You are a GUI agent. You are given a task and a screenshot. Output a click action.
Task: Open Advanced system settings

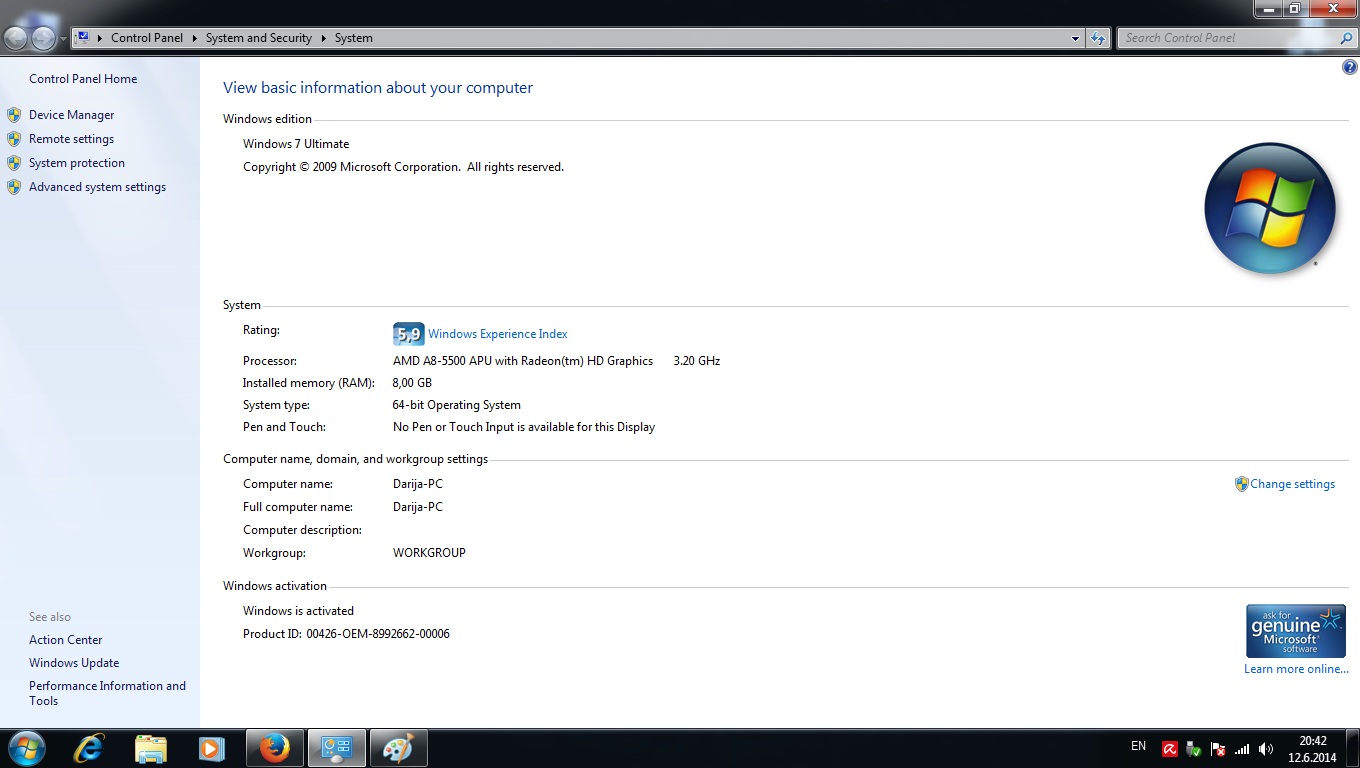click(x=97, y=187)
